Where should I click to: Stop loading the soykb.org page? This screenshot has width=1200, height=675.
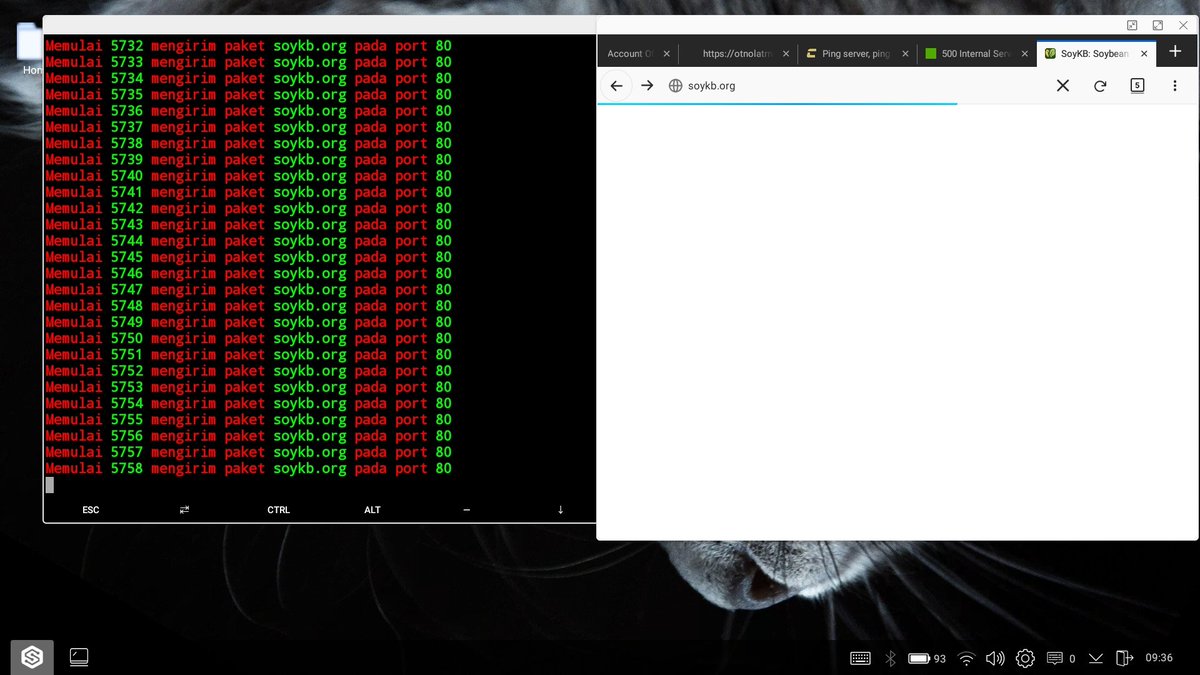[1063, 86]
